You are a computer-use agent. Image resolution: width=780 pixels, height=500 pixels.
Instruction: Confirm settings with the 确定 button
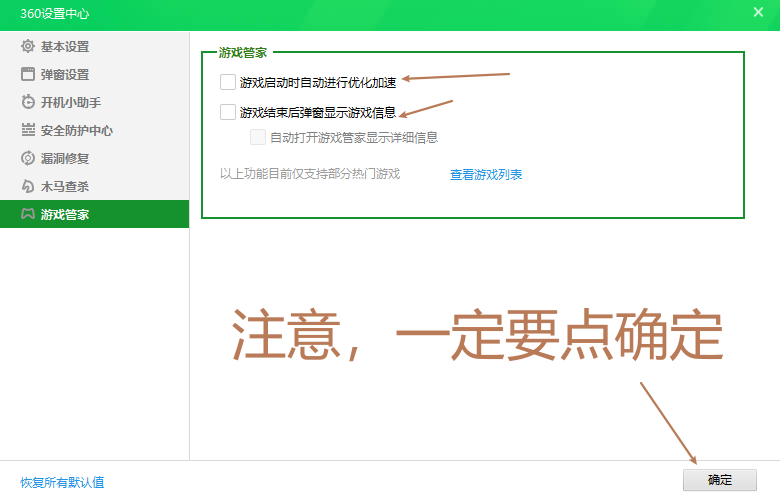click(x=719, y=480)
